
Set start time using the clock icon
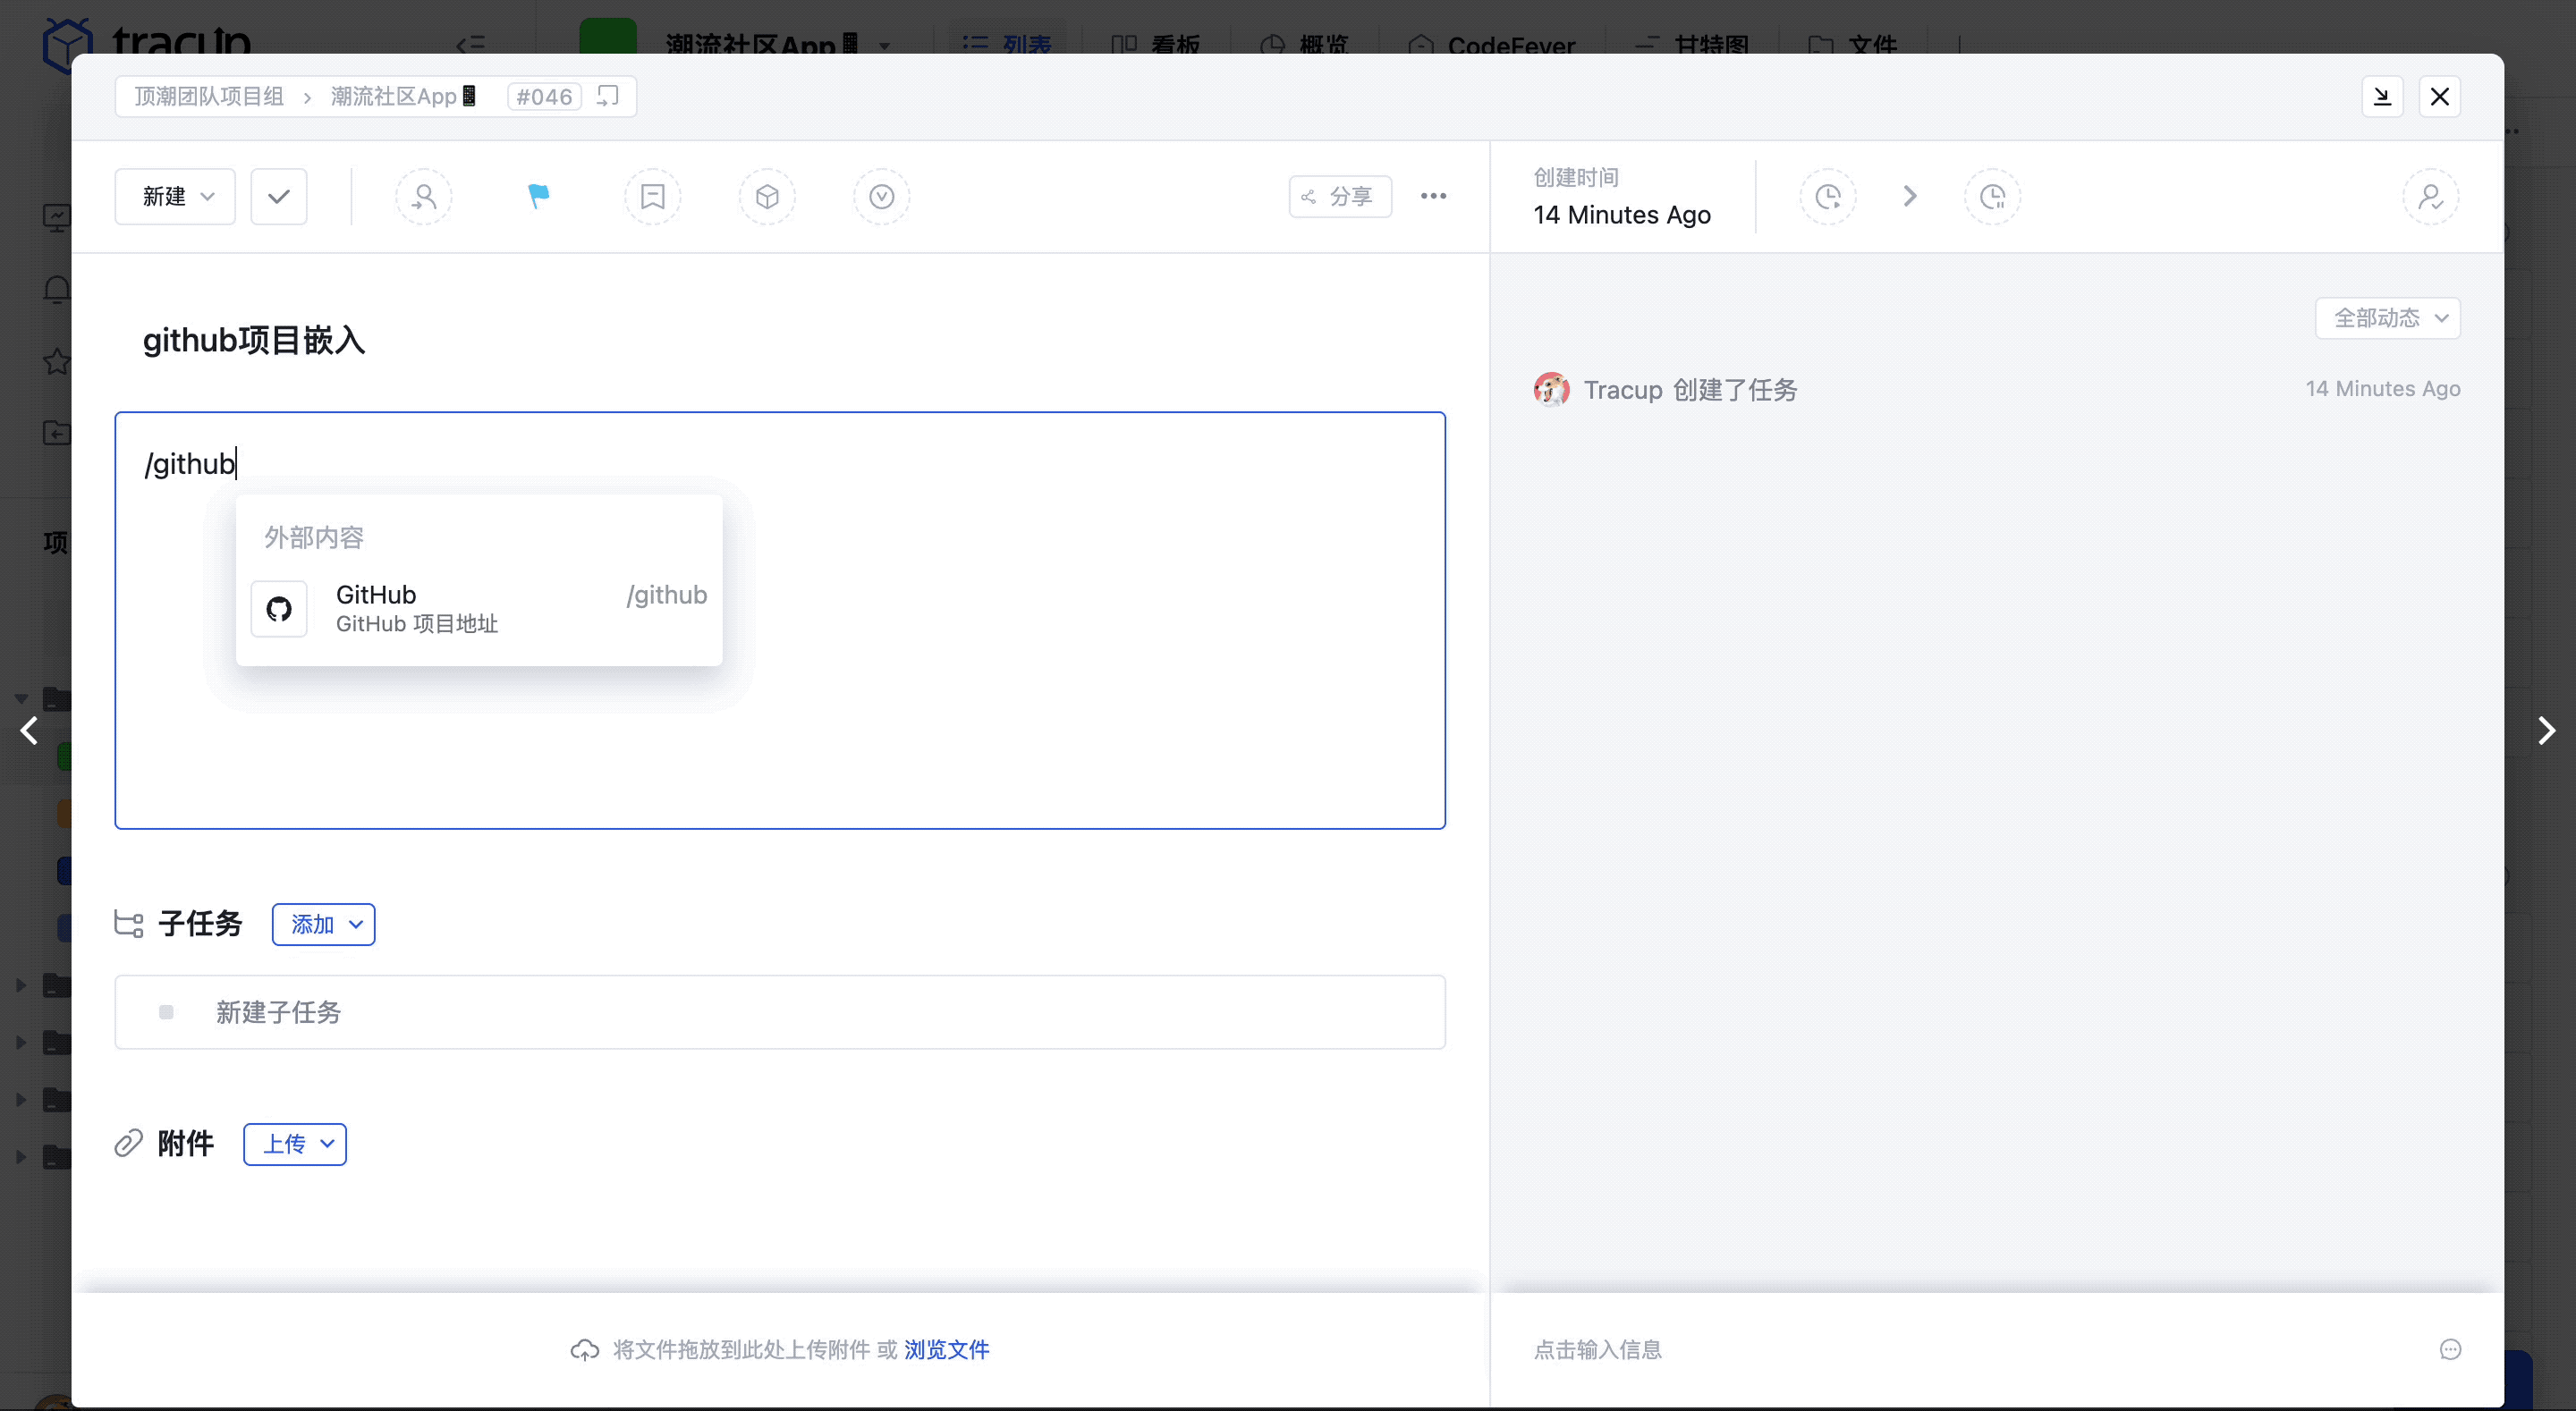[x=1829, y=196]
